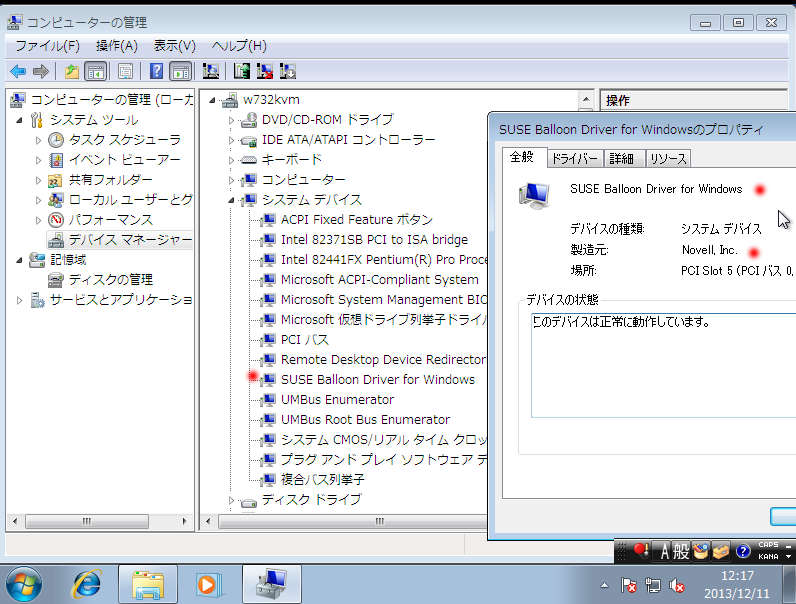Click the Up one level folder icon

click(72, 72)
